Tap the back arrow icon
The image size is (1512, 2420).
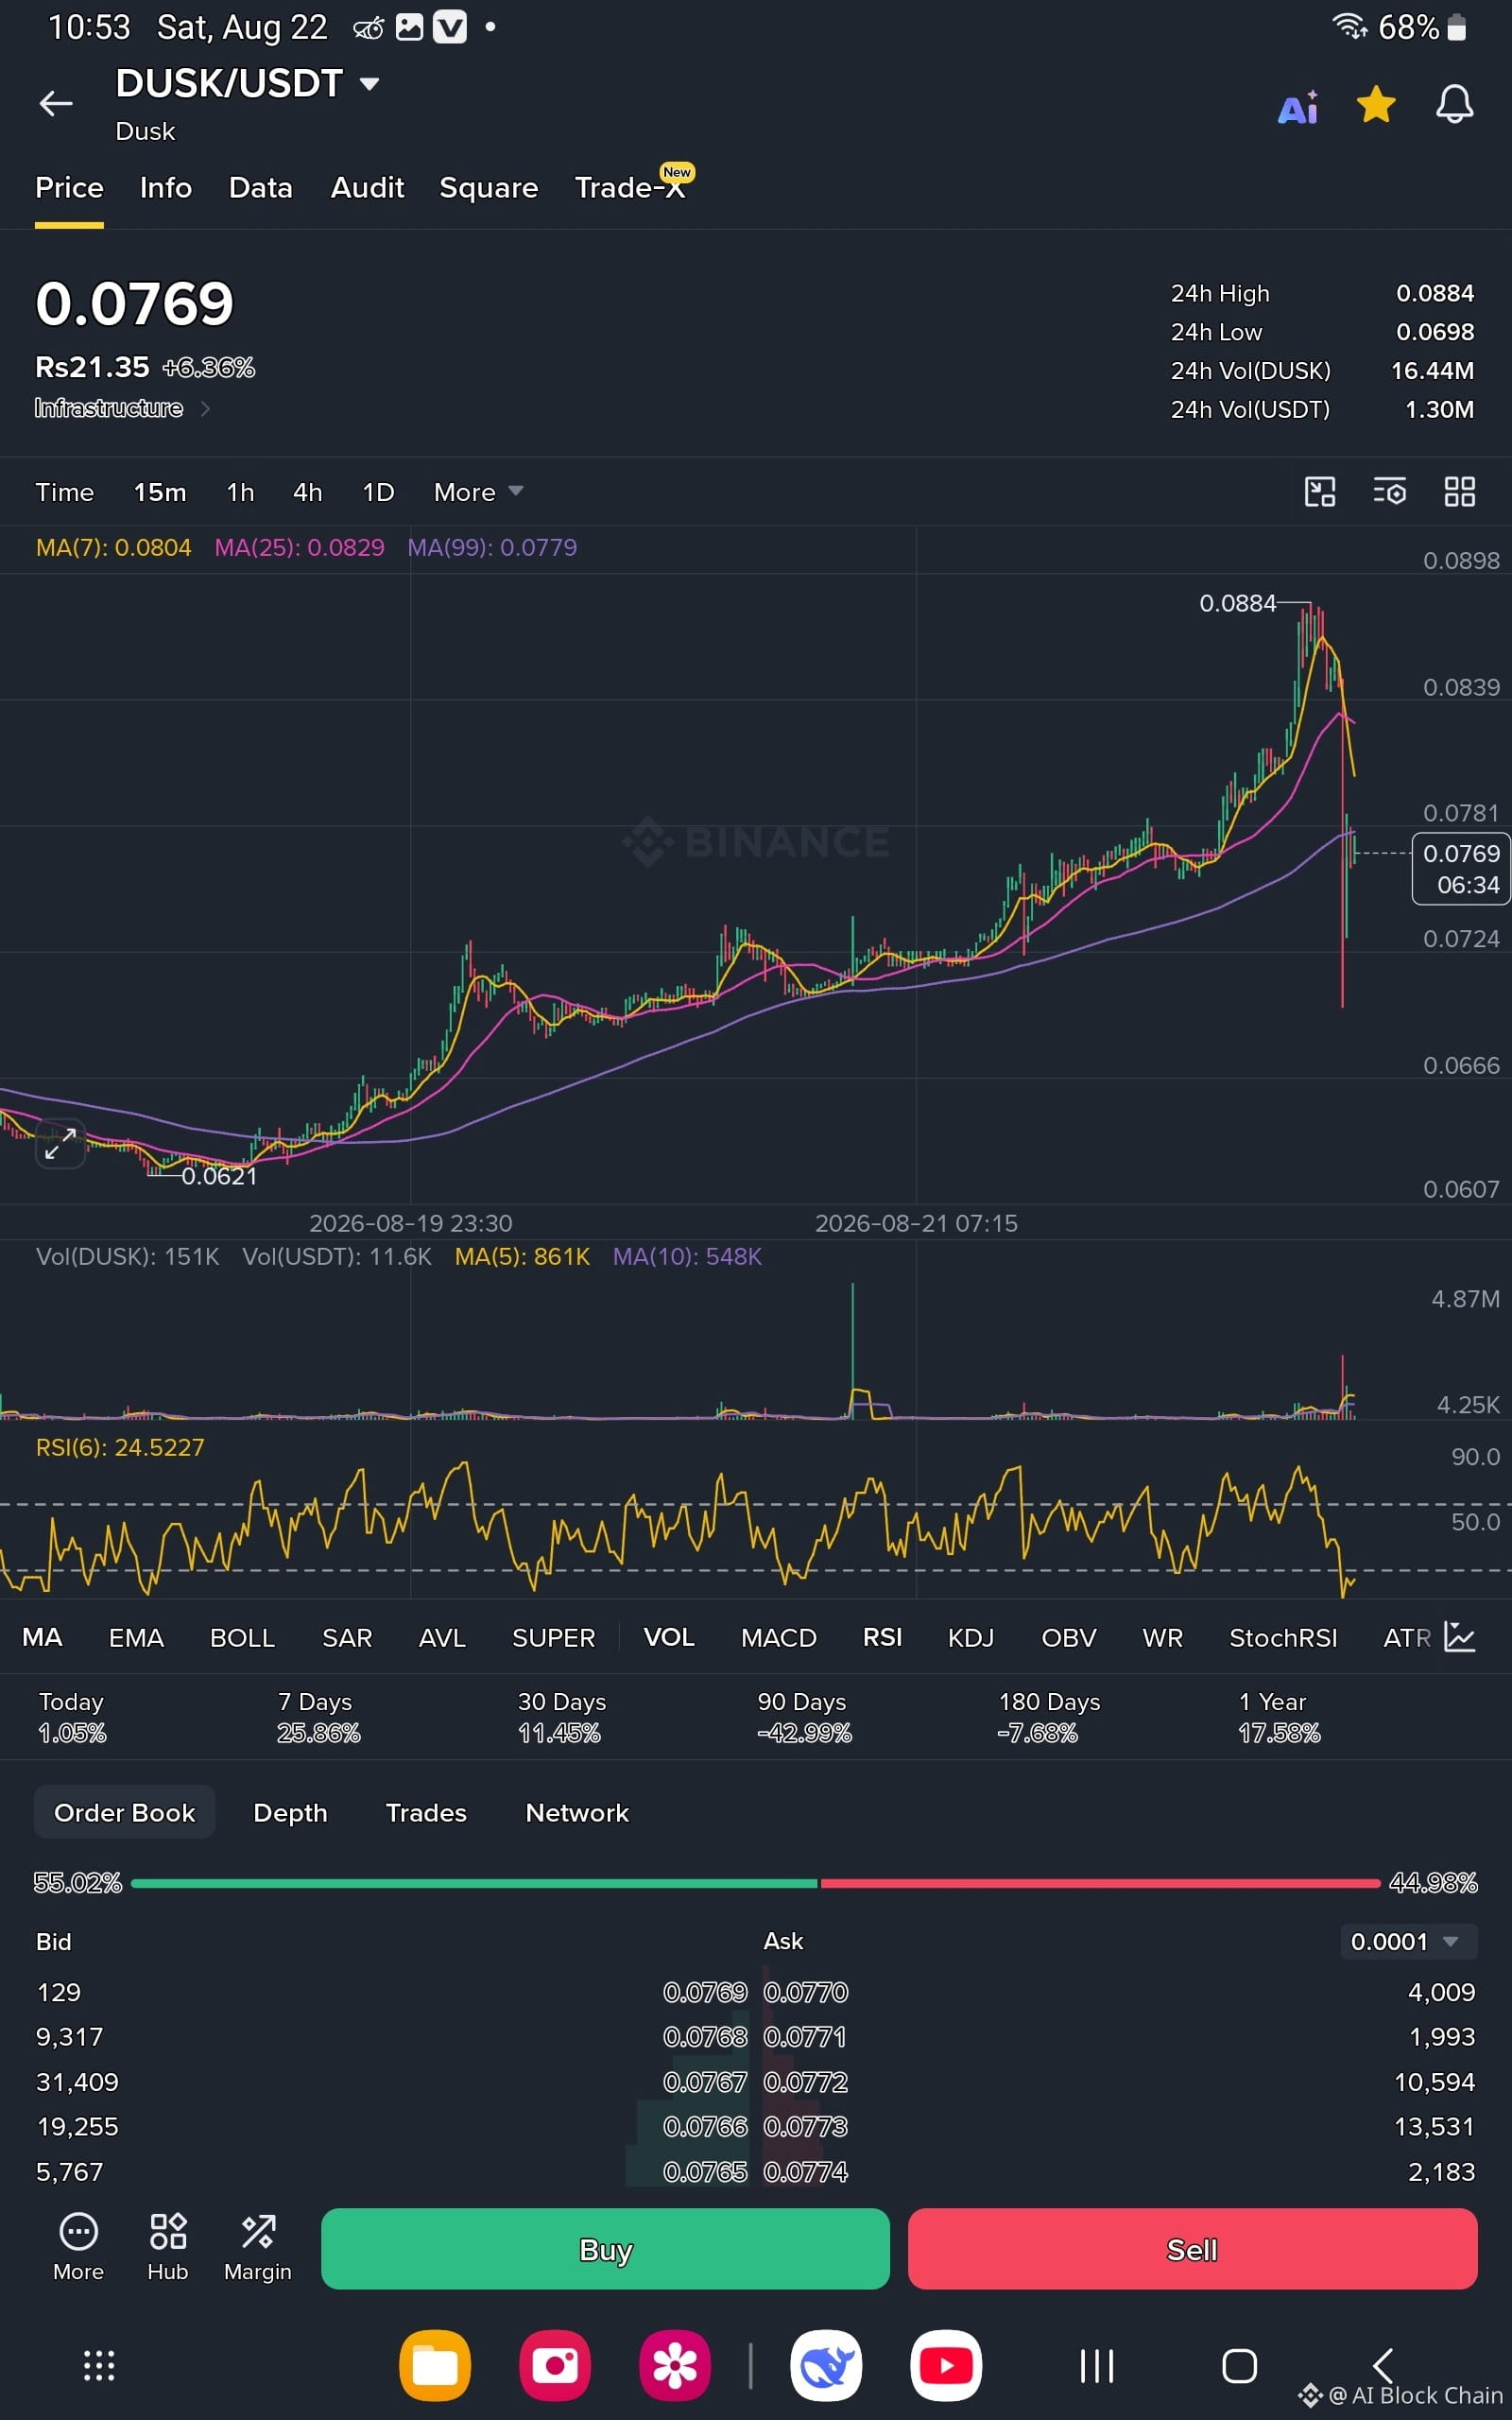click(x=56, y=103)
